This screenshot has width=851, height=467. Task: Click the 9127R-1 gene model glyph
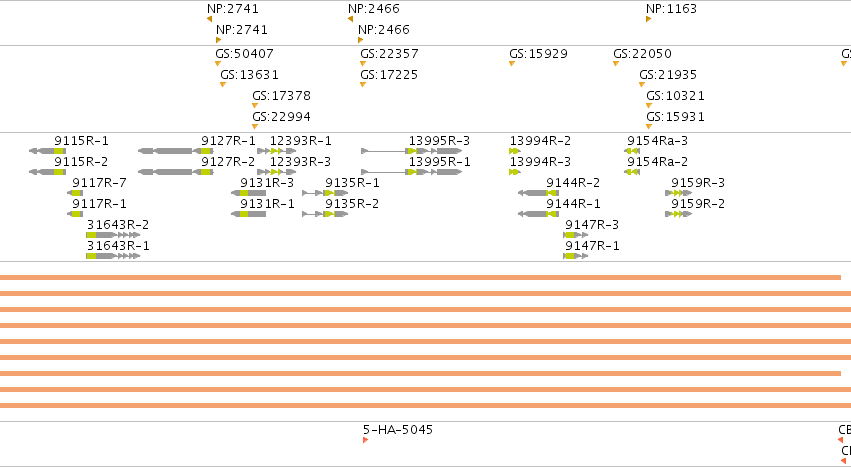tap(176, 151)
